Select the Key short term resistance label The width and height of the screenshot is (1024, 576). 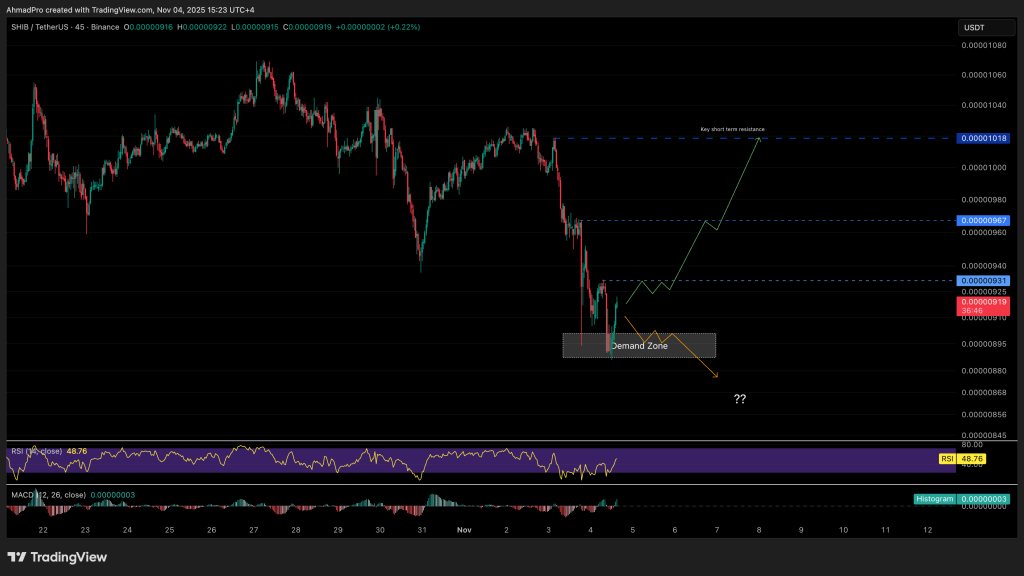(732, 129)
